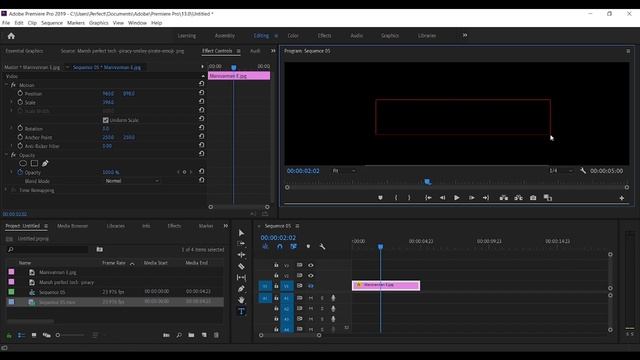640x360 pixels.
Task: Show hidden Source panel tabs chevron
Action: [273, 51]
